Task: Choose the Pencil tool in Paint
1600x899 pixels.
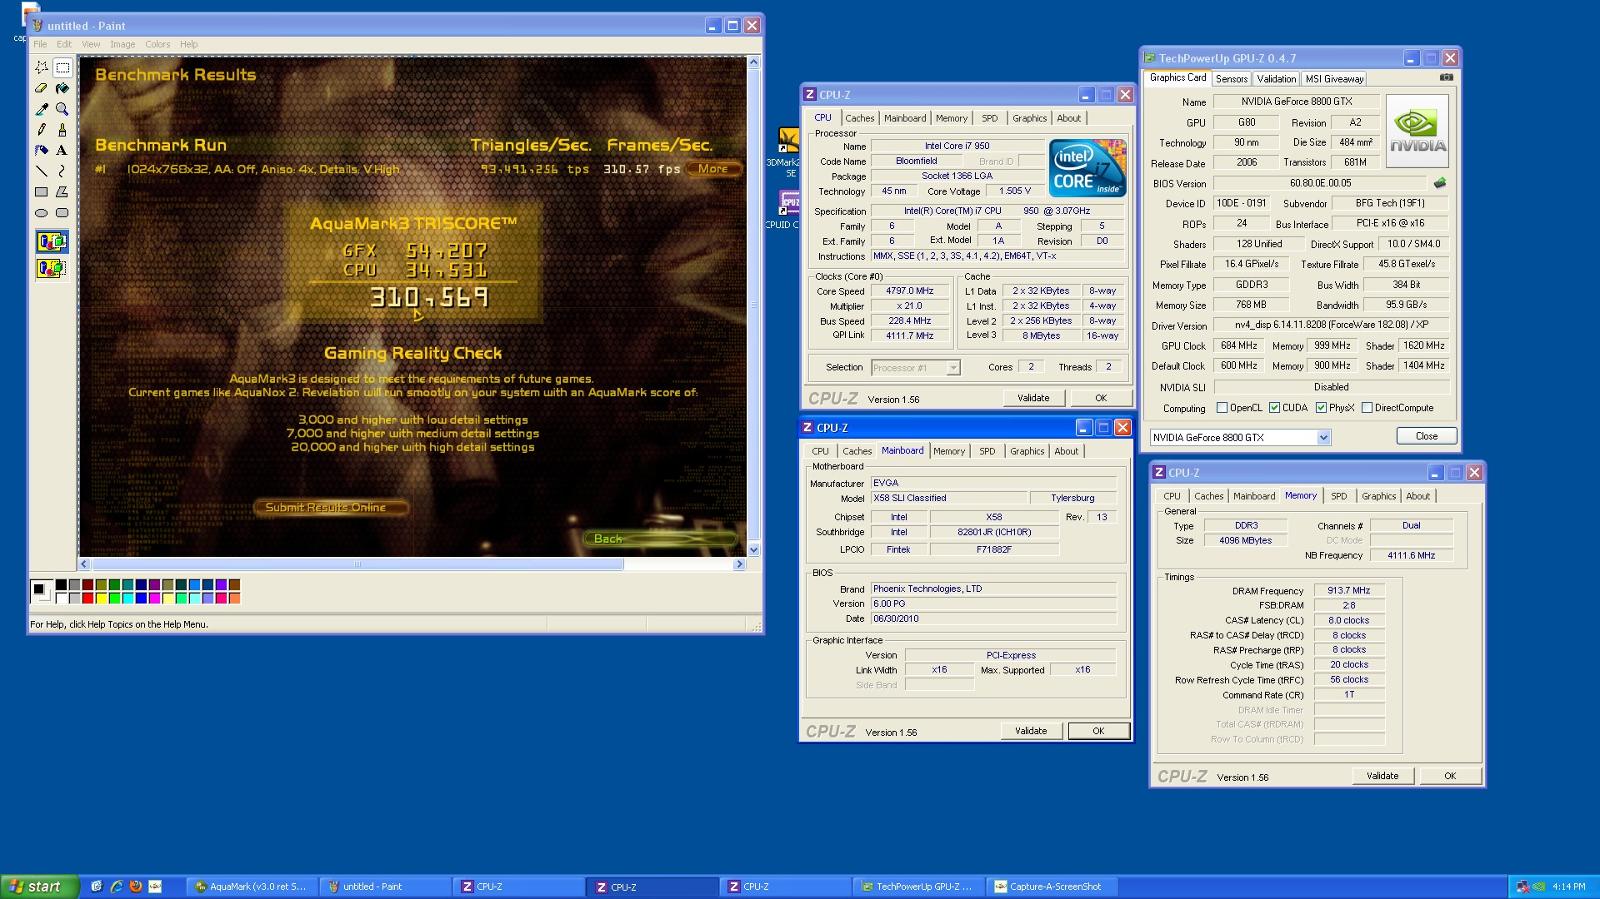Action: [41, 129]
